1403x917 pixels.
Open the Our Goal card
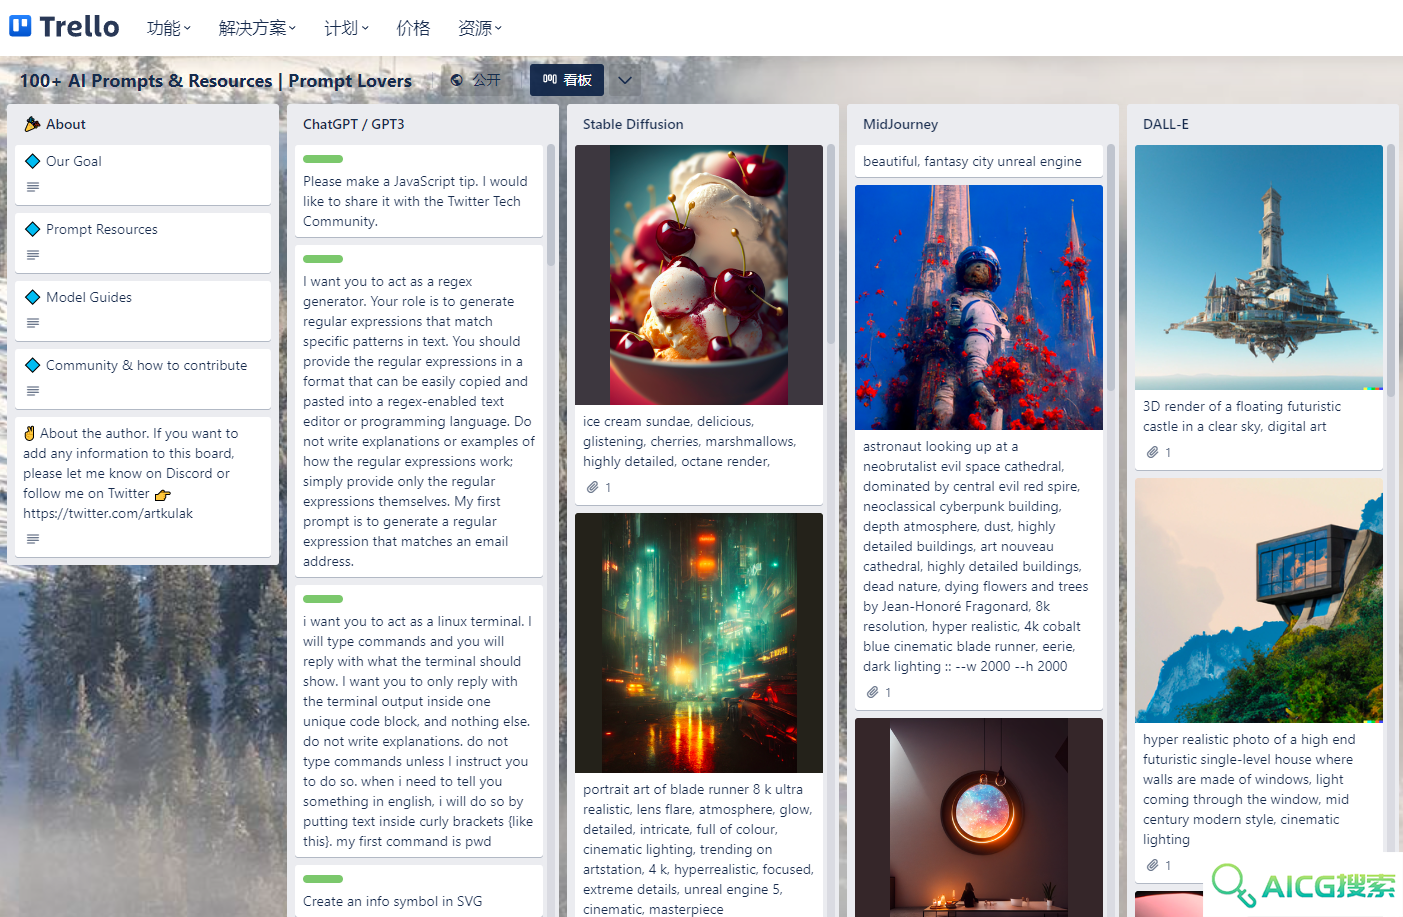tap(143, 175)
